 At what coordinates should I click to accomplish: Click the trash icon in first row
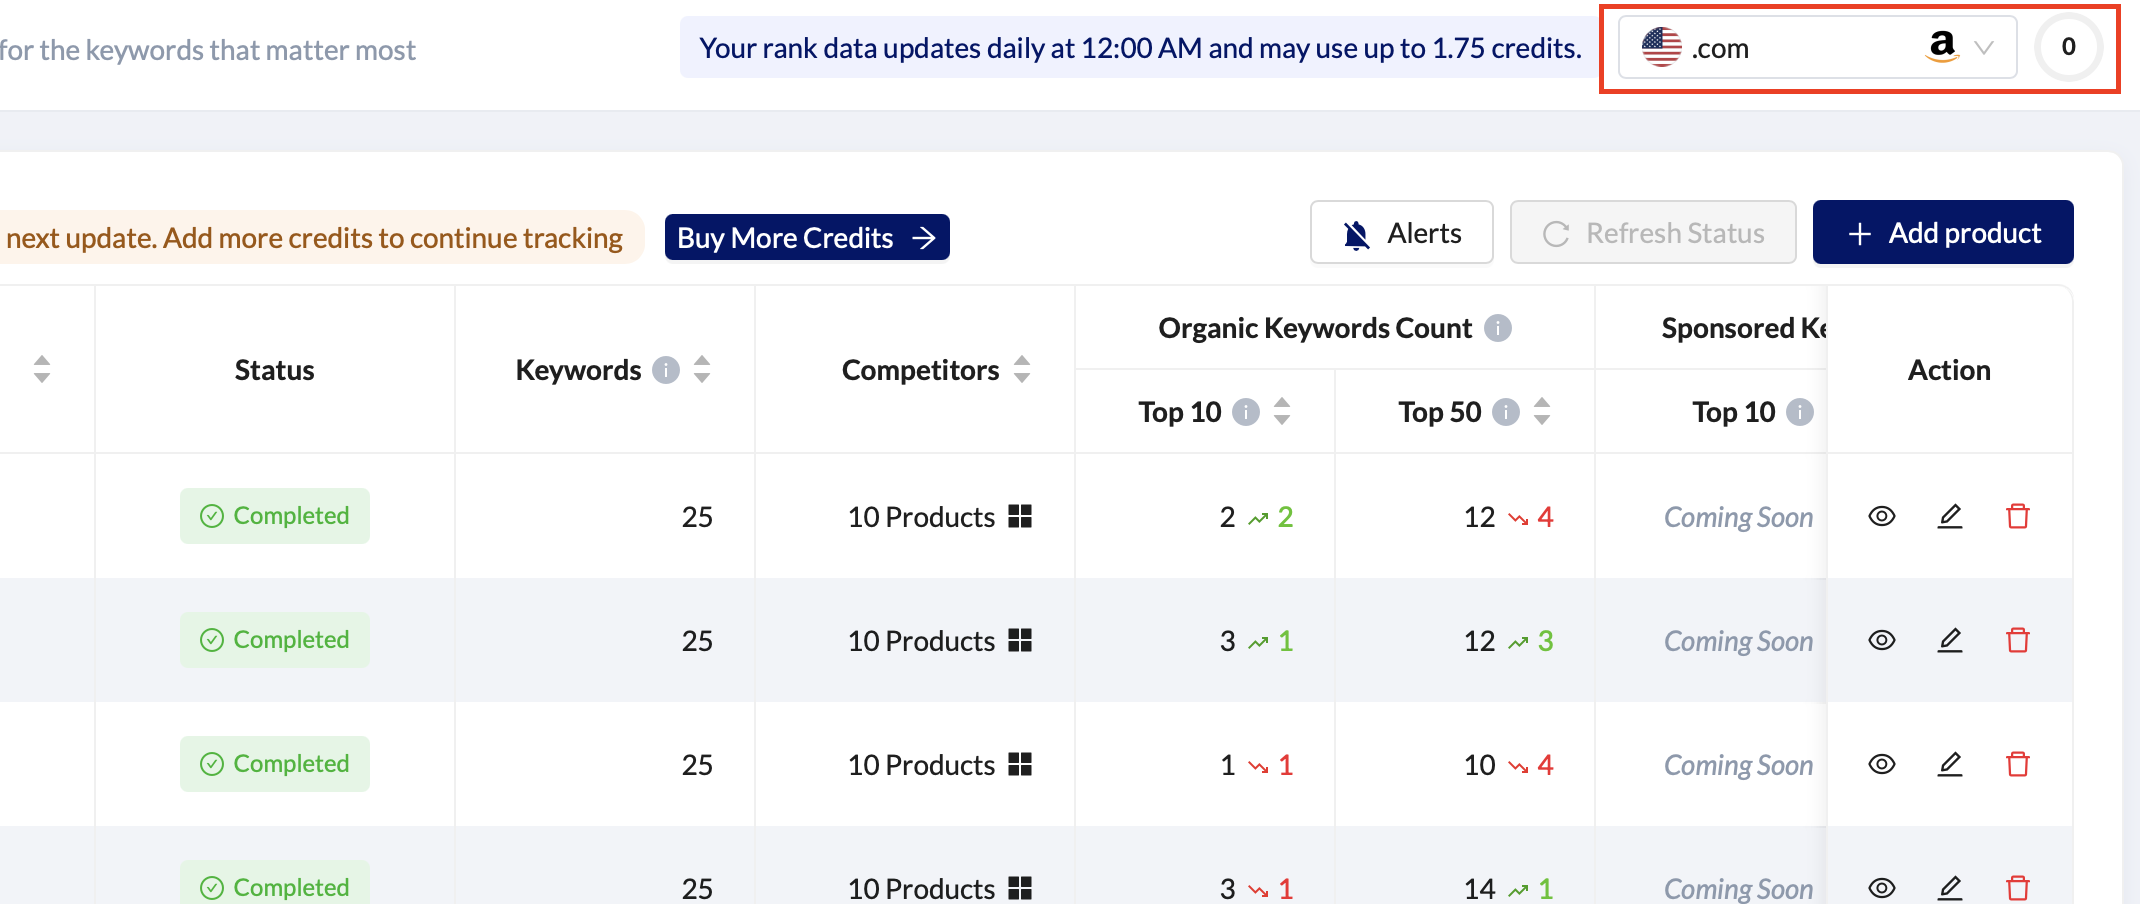pyautogui.click(x=2017, y=516)
